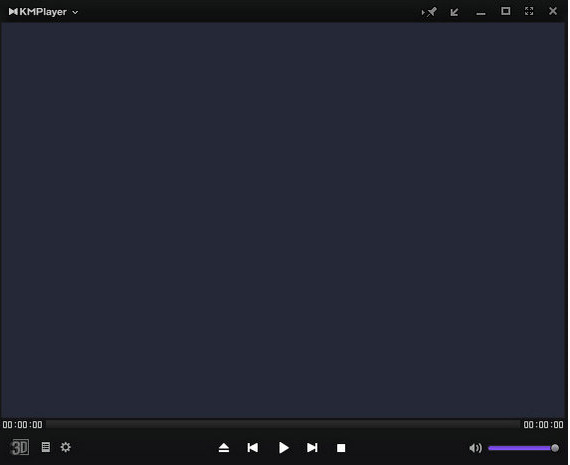Toggle the 3D mode button

[x=20, y=447]
